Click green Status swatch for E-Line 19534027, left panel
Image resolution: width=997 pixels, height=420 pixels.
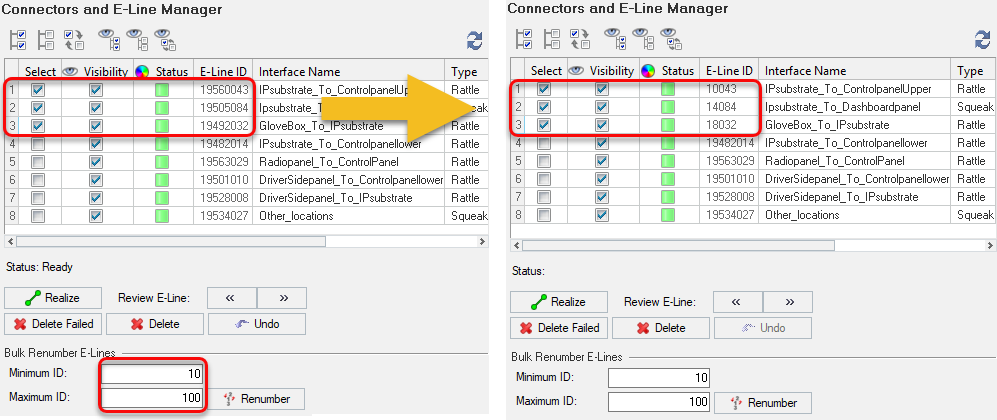(163, 216)
